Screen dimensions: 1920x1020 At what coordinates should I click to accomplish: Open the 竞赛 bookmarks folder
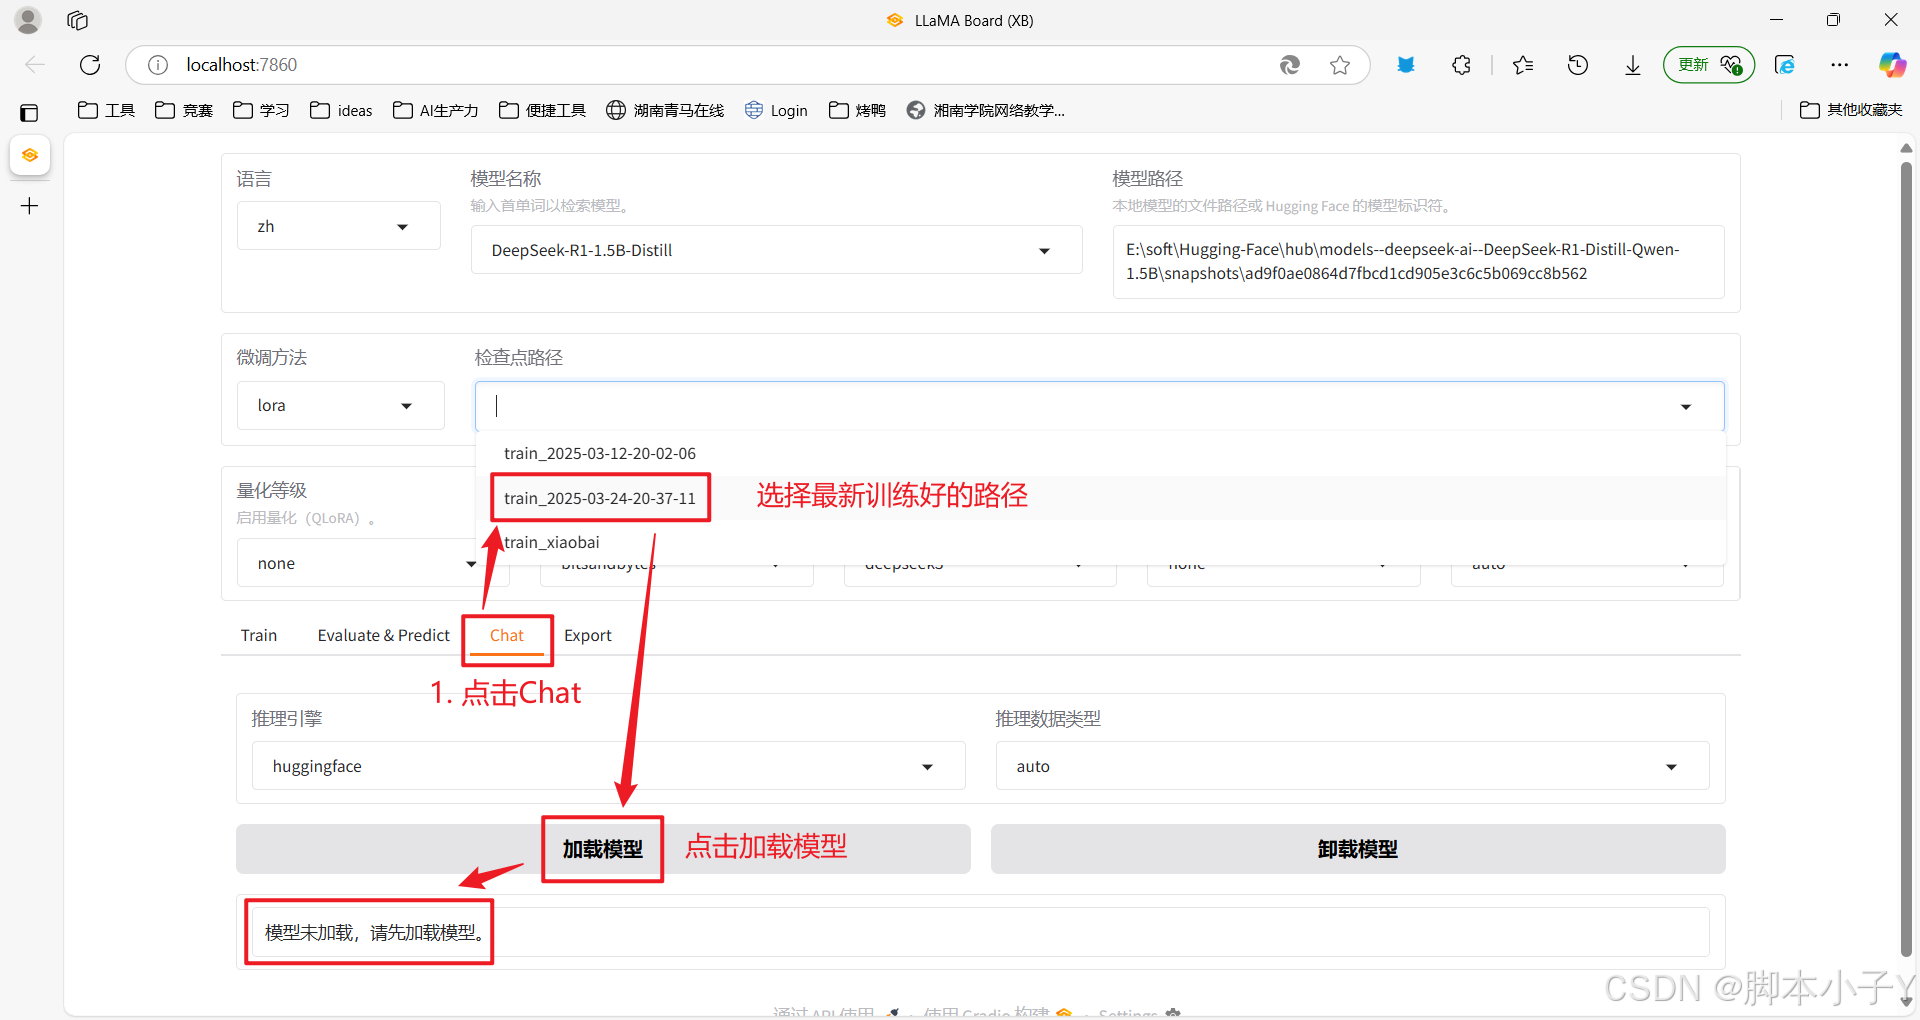point(184,110)
